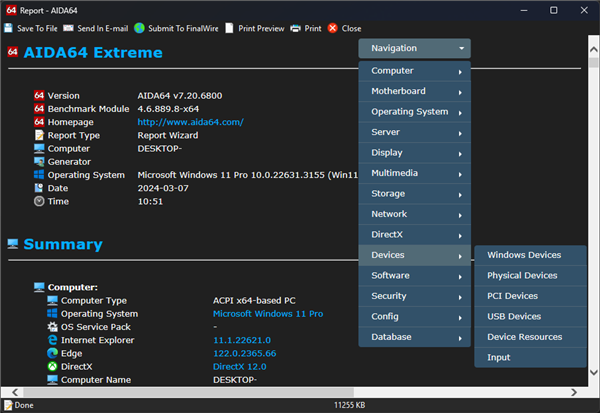Open Print Preview from the toolbar
The width and height of the screenshot is (600, 413).
(229, 28)
